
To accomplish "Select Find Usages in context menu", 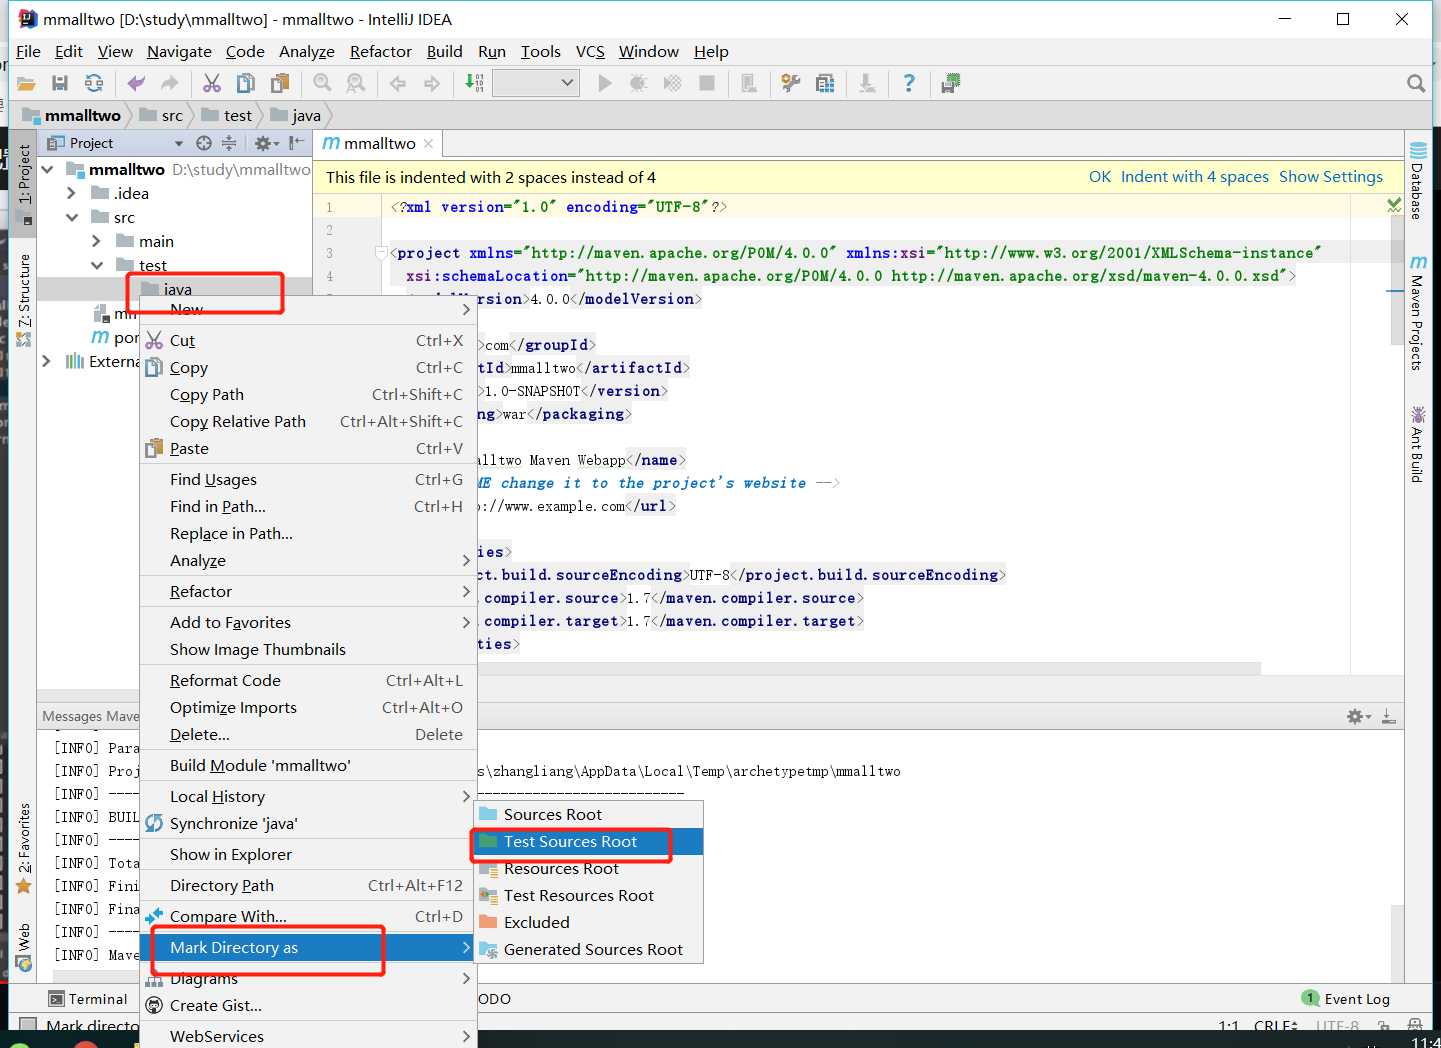I will coord(308,480).
